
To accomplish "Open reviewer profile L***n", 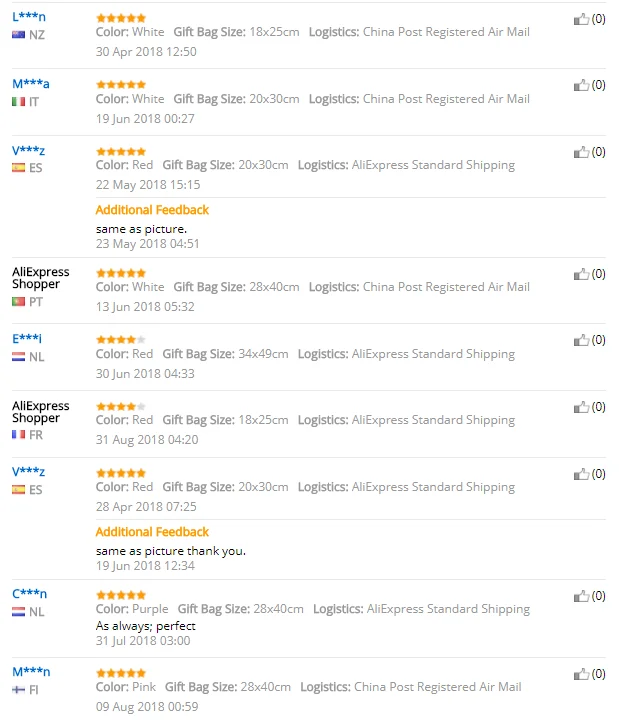I will (28, 17).
